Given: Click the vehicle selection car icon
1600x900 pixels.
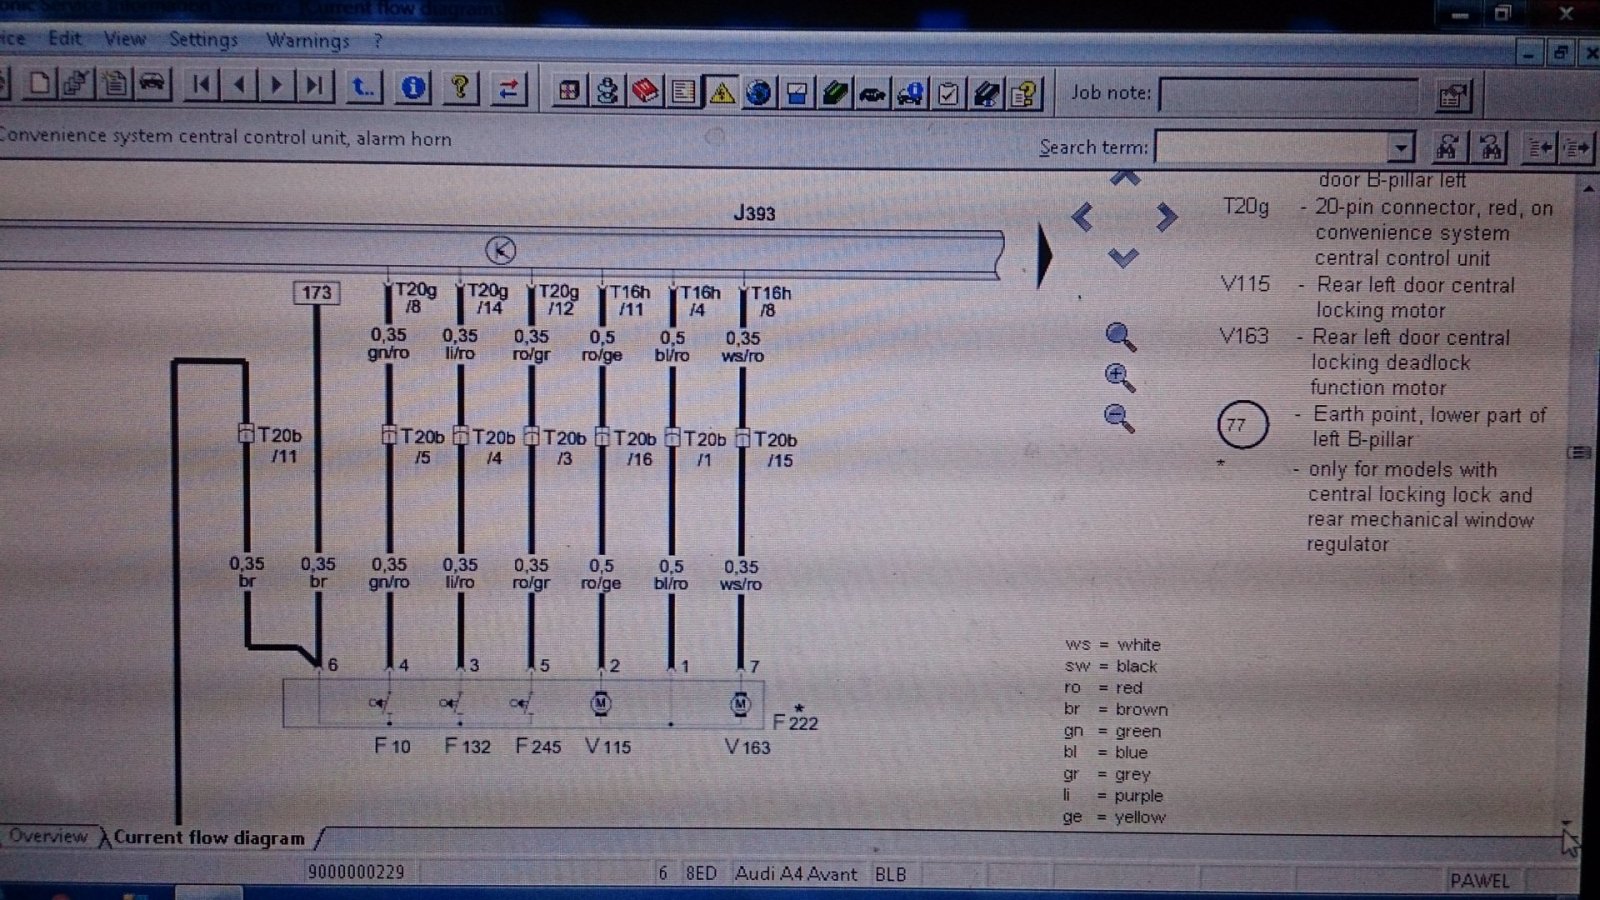Looking at the screenshot, I should [x=152, y=84].
